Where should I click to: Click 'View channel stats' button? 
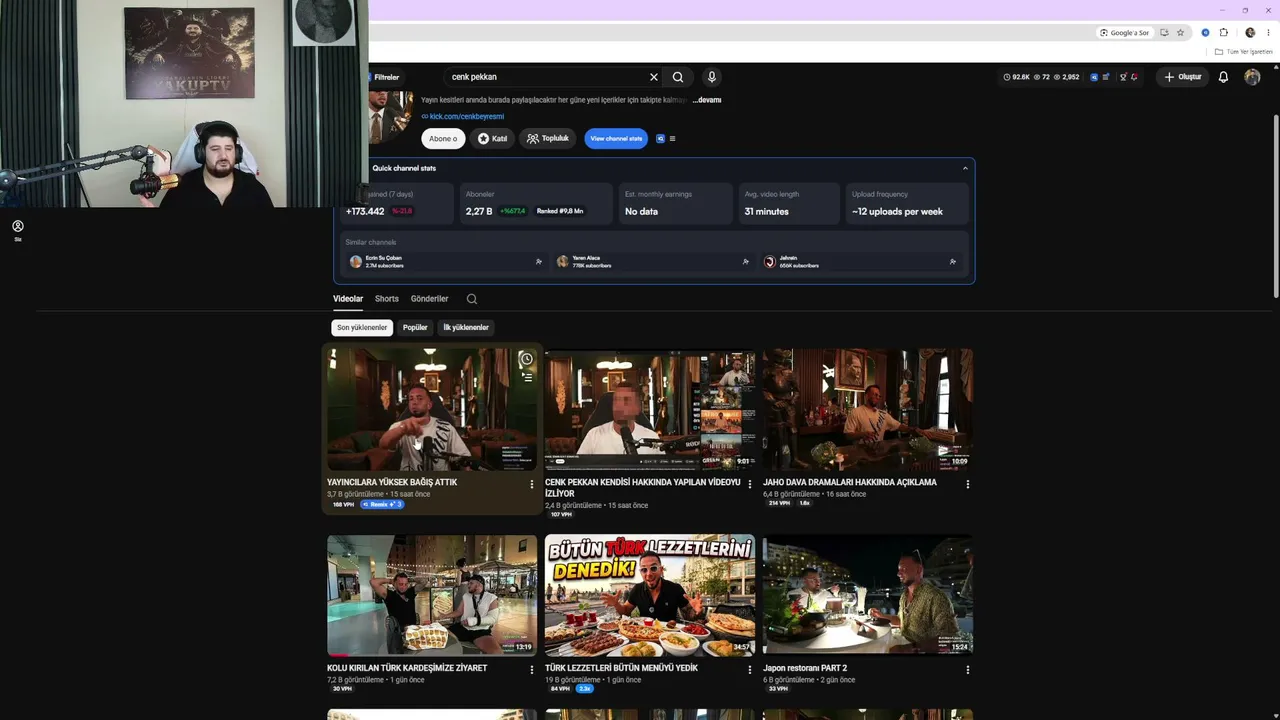click(x=616, y=139)
